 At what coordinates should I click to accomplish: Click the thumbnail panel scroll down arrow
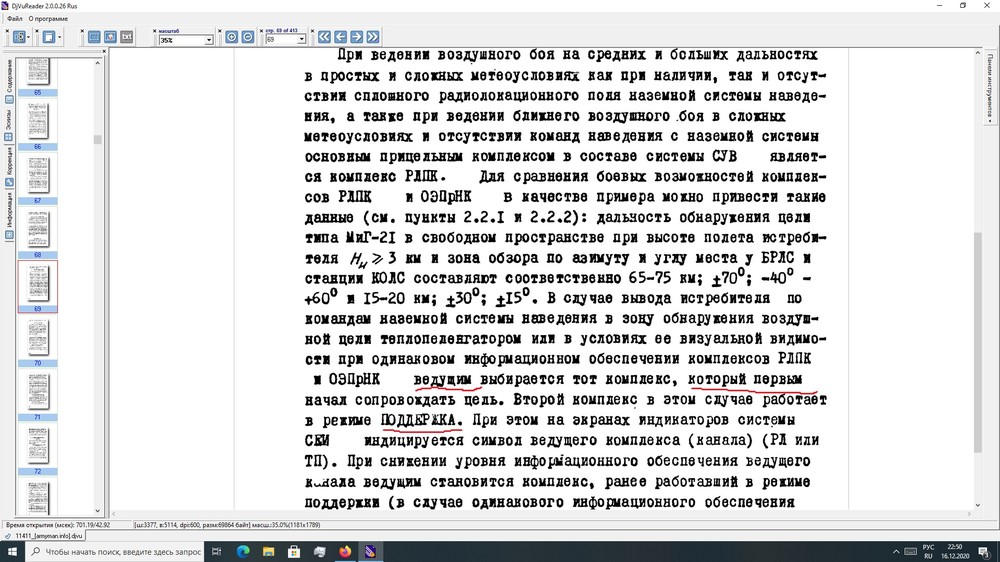98,510
